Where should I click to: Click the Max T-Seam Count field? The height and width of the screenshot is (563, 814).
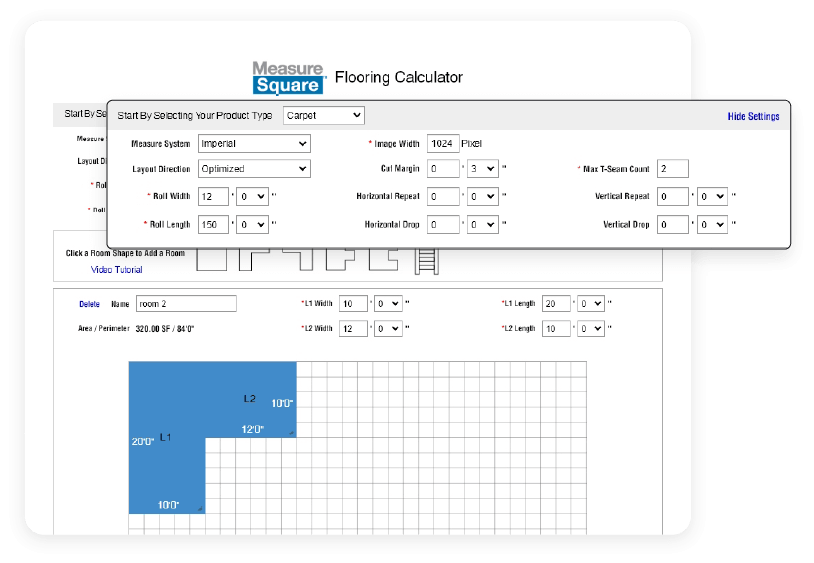(673, 169)
